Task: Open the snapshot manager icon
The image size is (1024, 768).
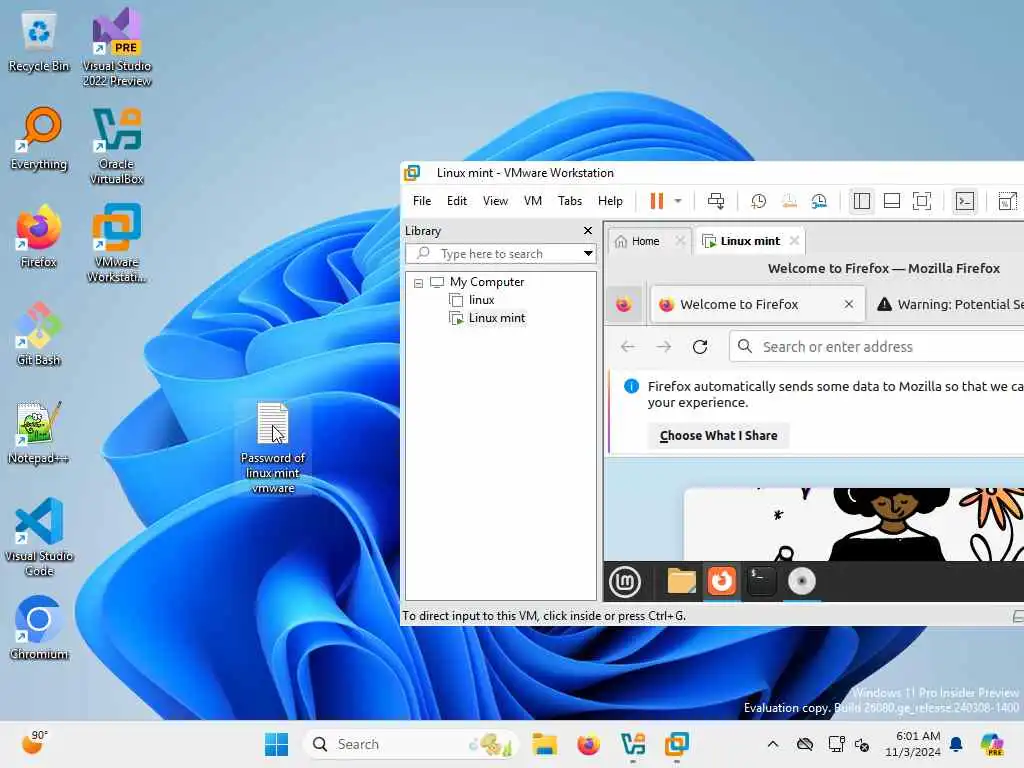Action: 819,201
